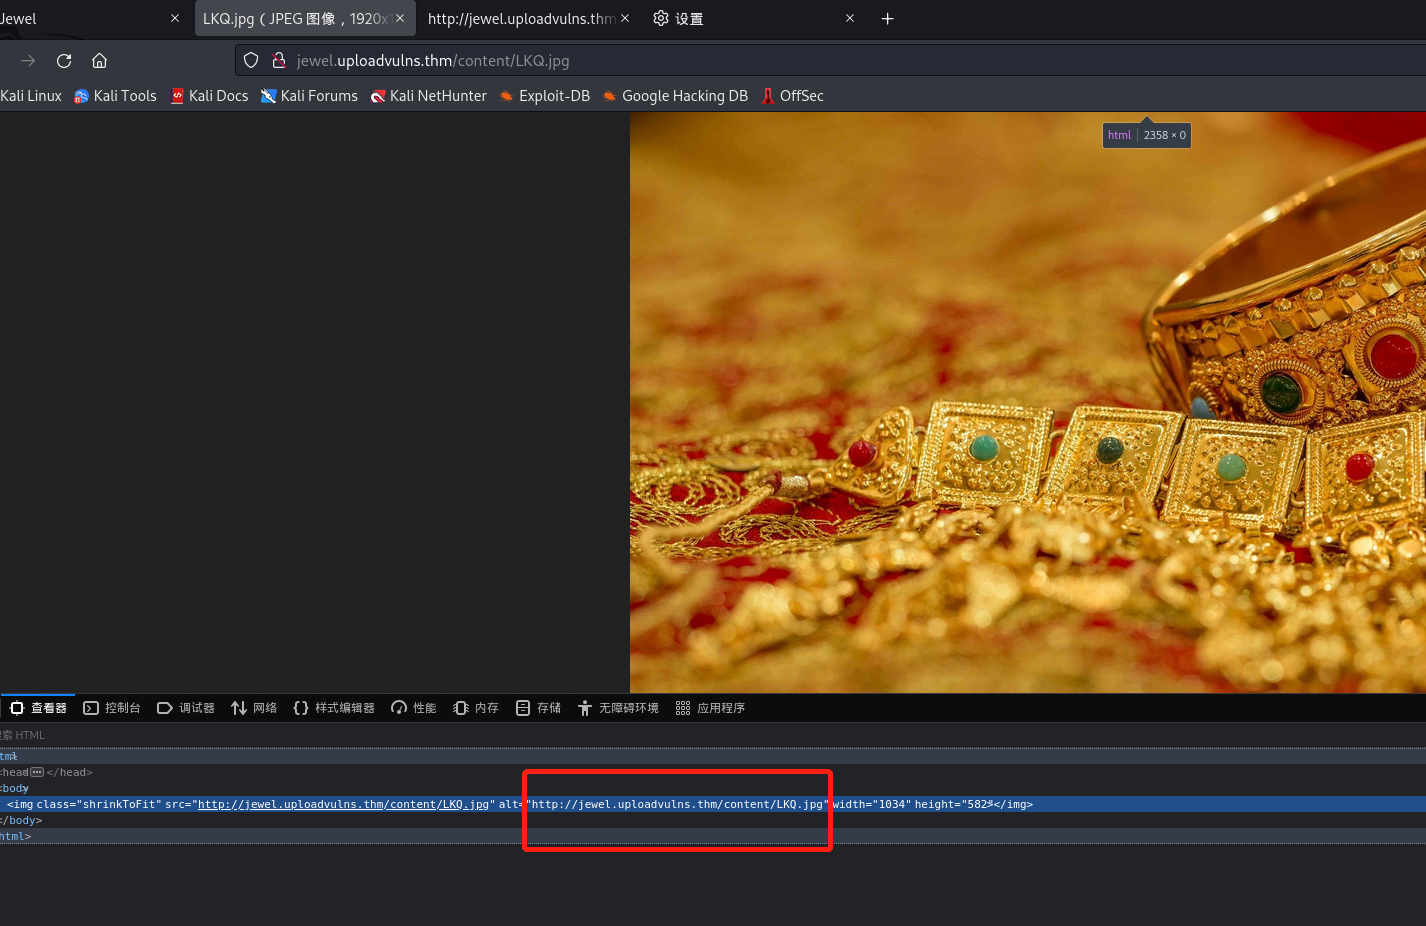Open the Style Editor (样式编辑器) panel
The height and width of the screenshot is (926, 1426).
[x=334, y=708]
